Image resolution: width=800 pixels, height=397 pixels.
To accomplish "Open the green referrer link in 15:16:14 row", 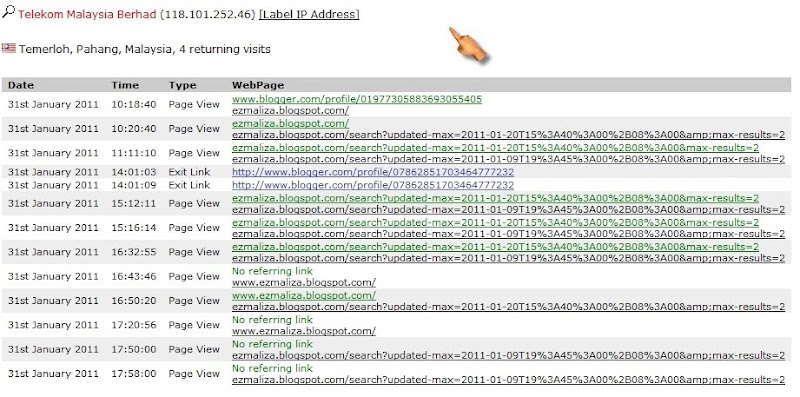I will point(495,222).
